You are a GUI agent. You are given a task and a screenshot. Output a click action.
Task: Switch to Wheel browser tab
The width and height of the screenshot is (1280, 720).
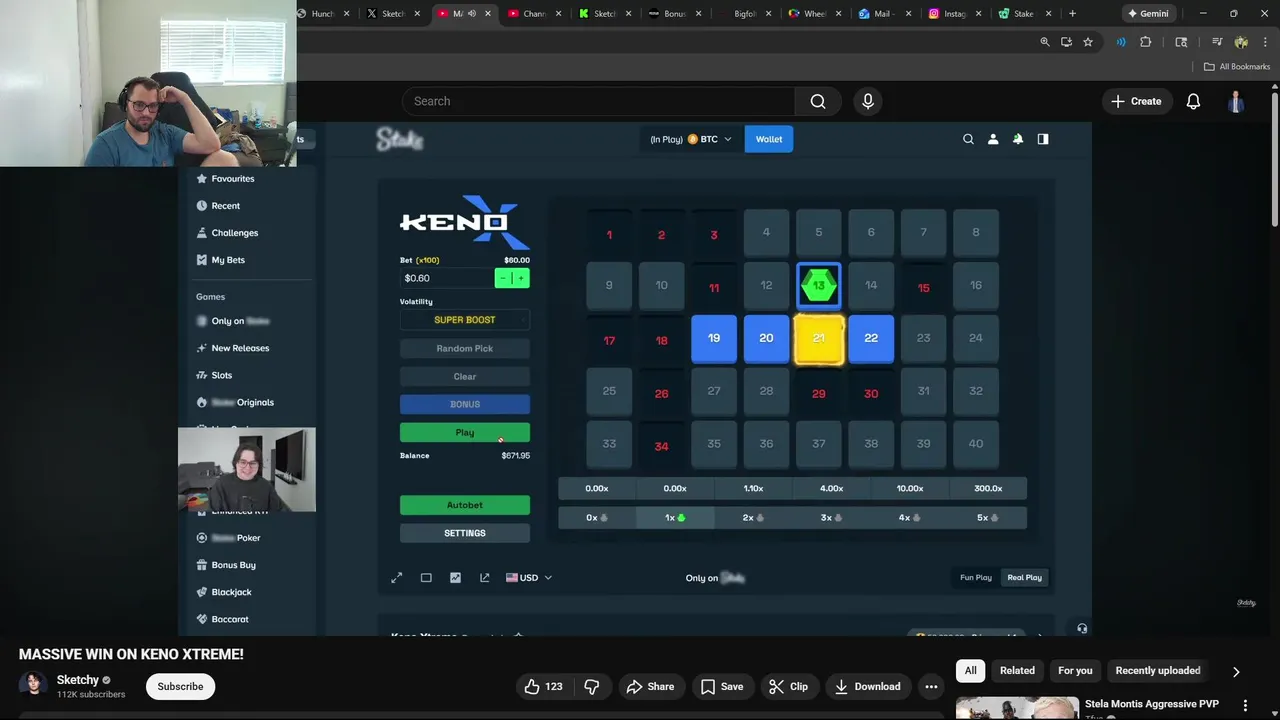point(816,13)
